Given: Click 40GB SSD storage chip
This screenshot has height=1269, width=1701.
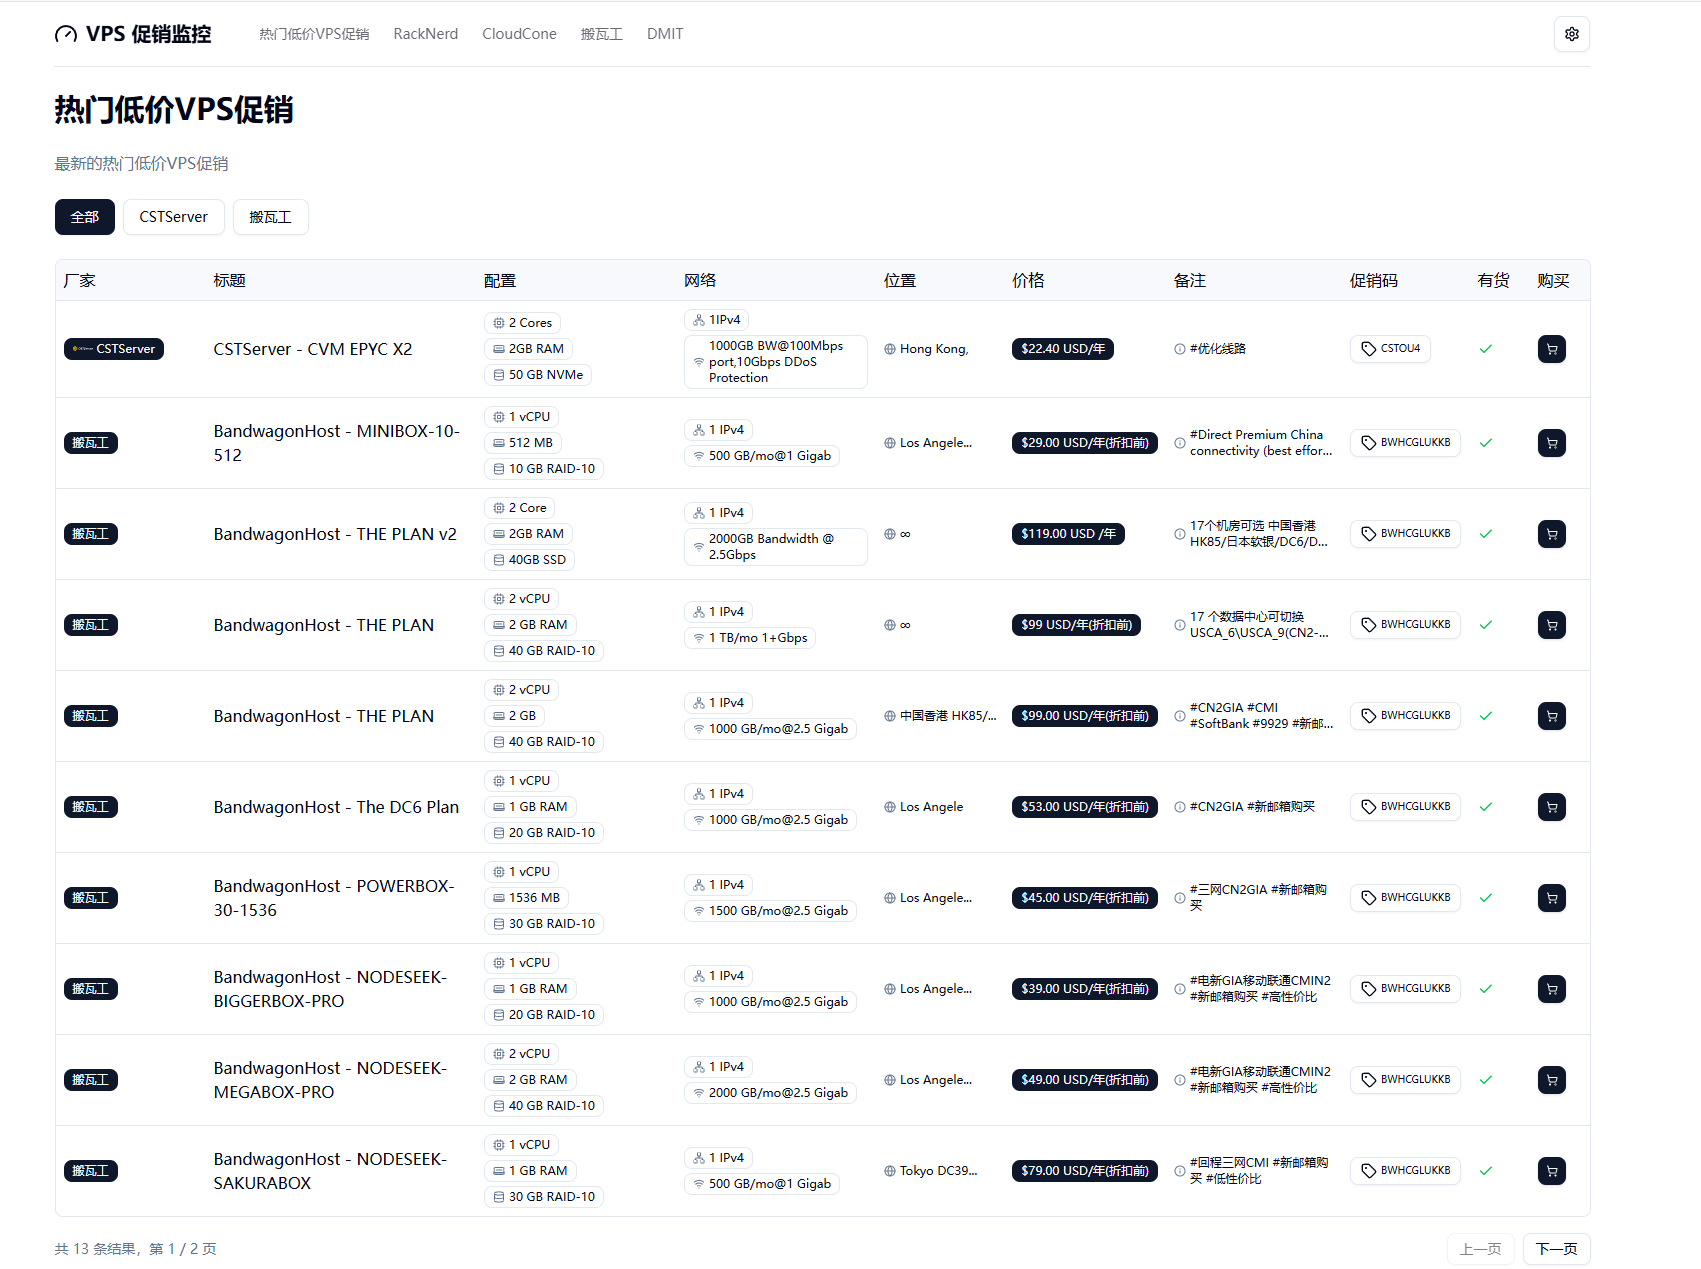Looking at the screenshot, I should [529, 560].
